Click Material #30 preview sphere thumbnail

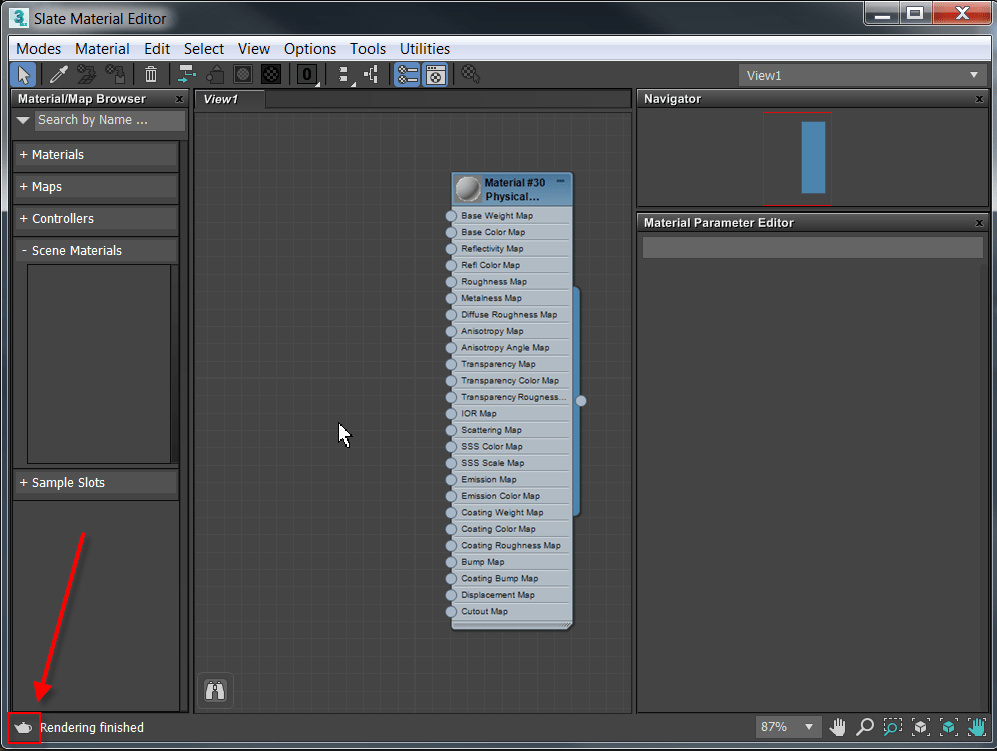pyautogui.click(x=468, y=189)
